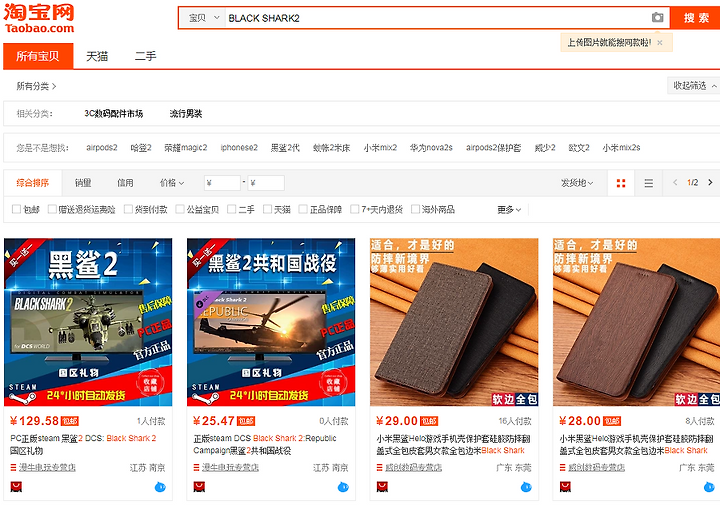Open the 价格 sort dropdown
The image size is (720, 505).
(x=172, y=183)
